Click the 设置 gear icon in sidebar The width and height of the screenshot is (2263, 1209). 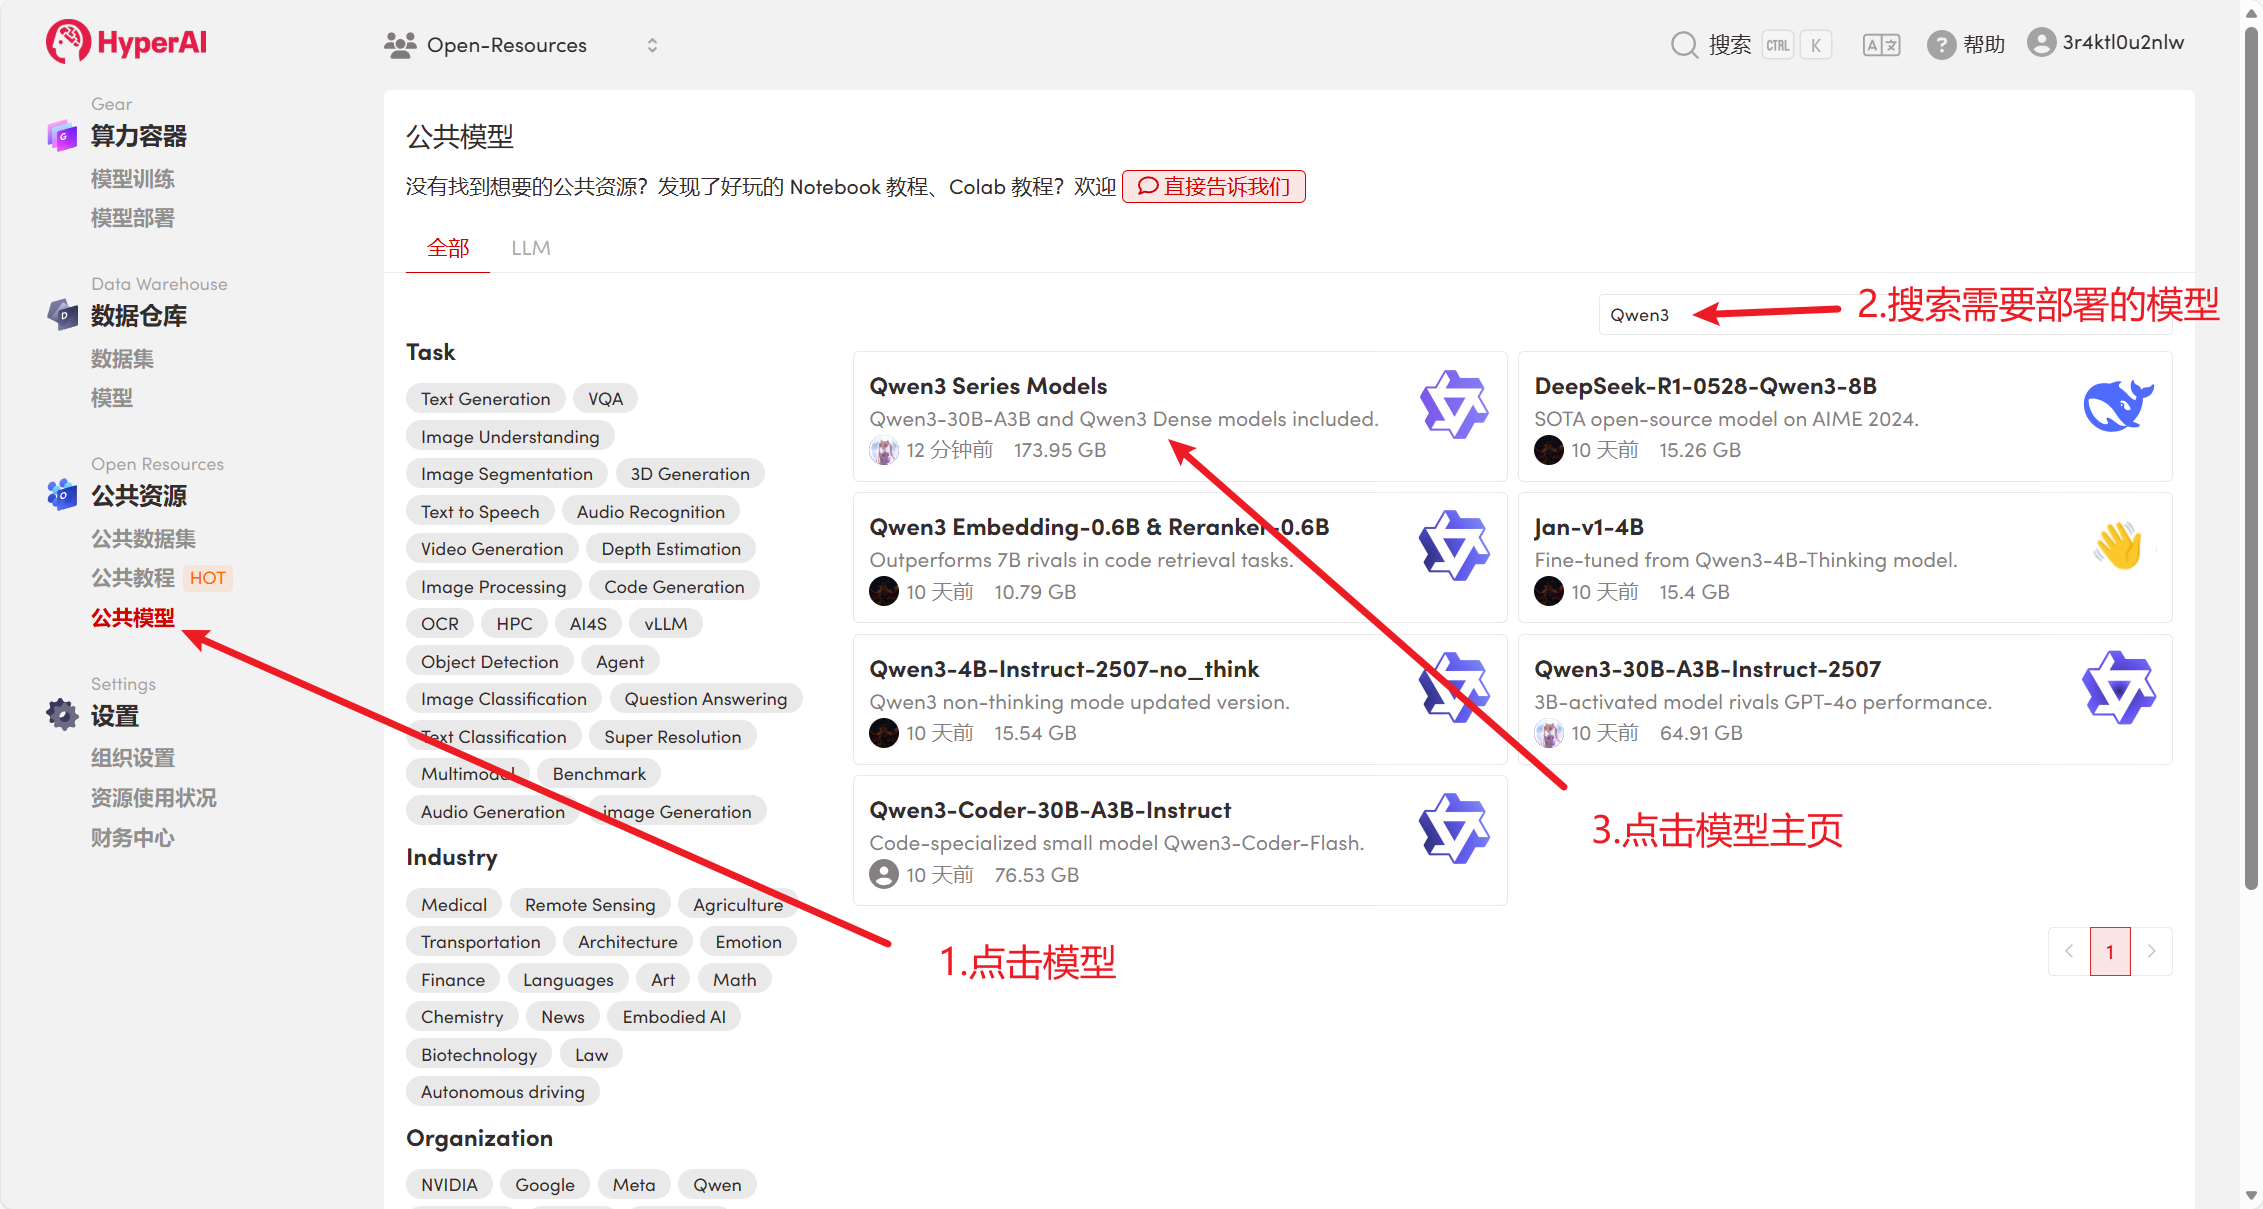[x=62, y=715]
